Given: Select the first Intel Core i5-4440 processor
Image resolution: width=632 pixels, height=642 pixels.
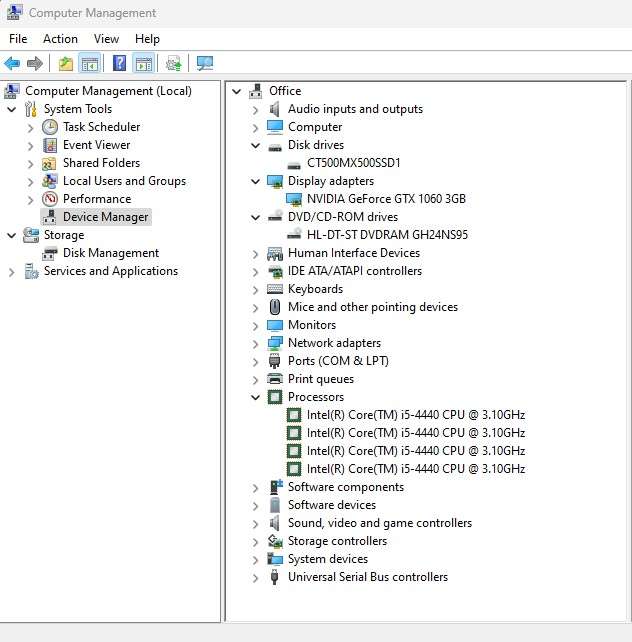Looking at the screenshot, I should pyautogui.click(x=416, y=415).
